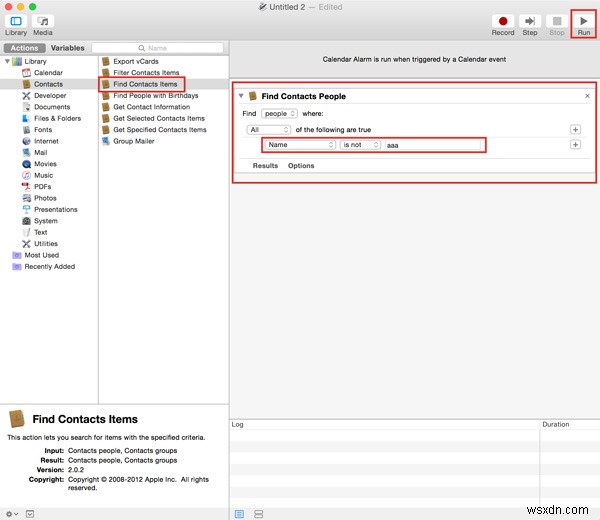Add criteria row next to Name rule
The width and height of the screenshot is (600, 520).
(575, 145)
